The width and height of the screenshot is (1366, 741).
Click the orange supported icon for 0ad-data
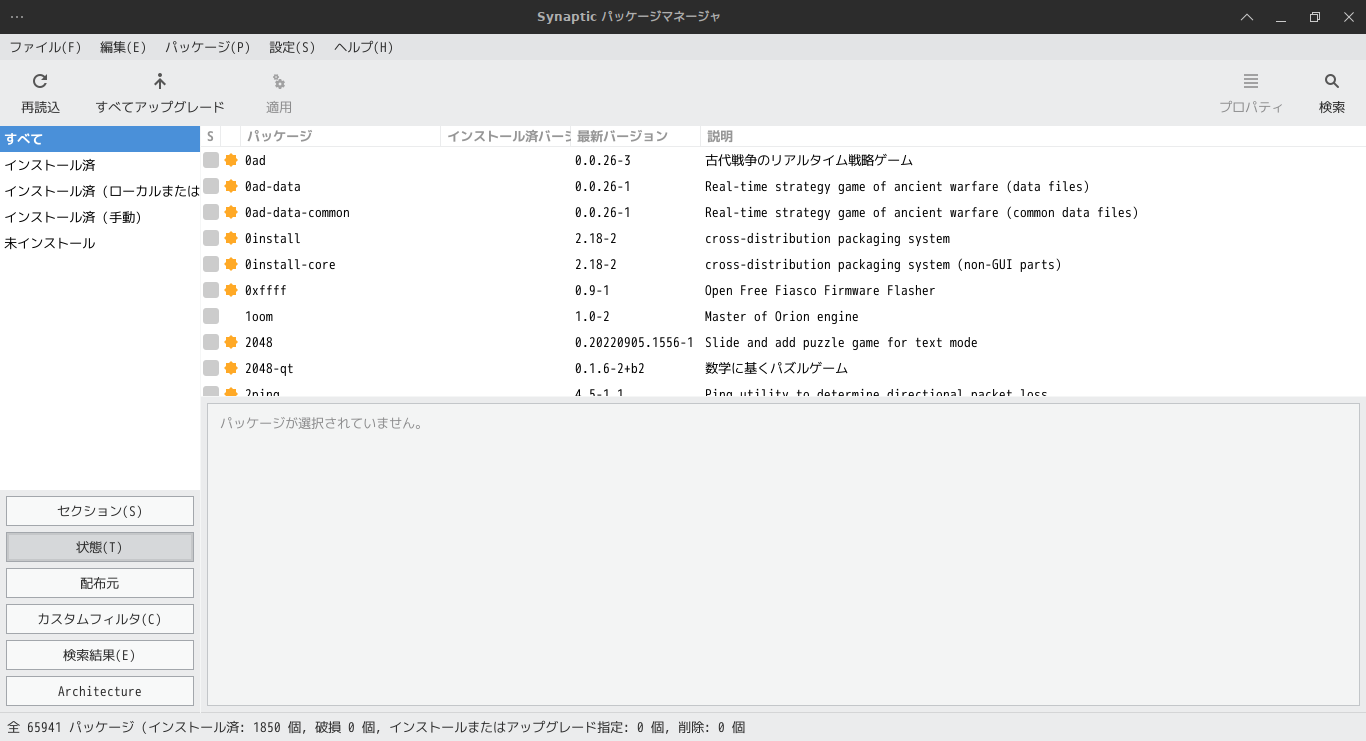(x=231, y=186)
